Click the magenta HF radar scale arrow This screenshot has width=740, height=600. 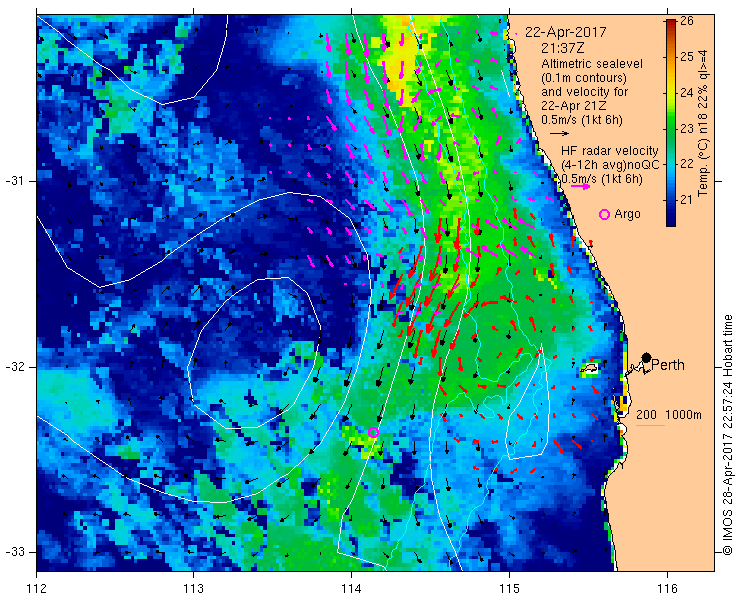click(580, 186)
